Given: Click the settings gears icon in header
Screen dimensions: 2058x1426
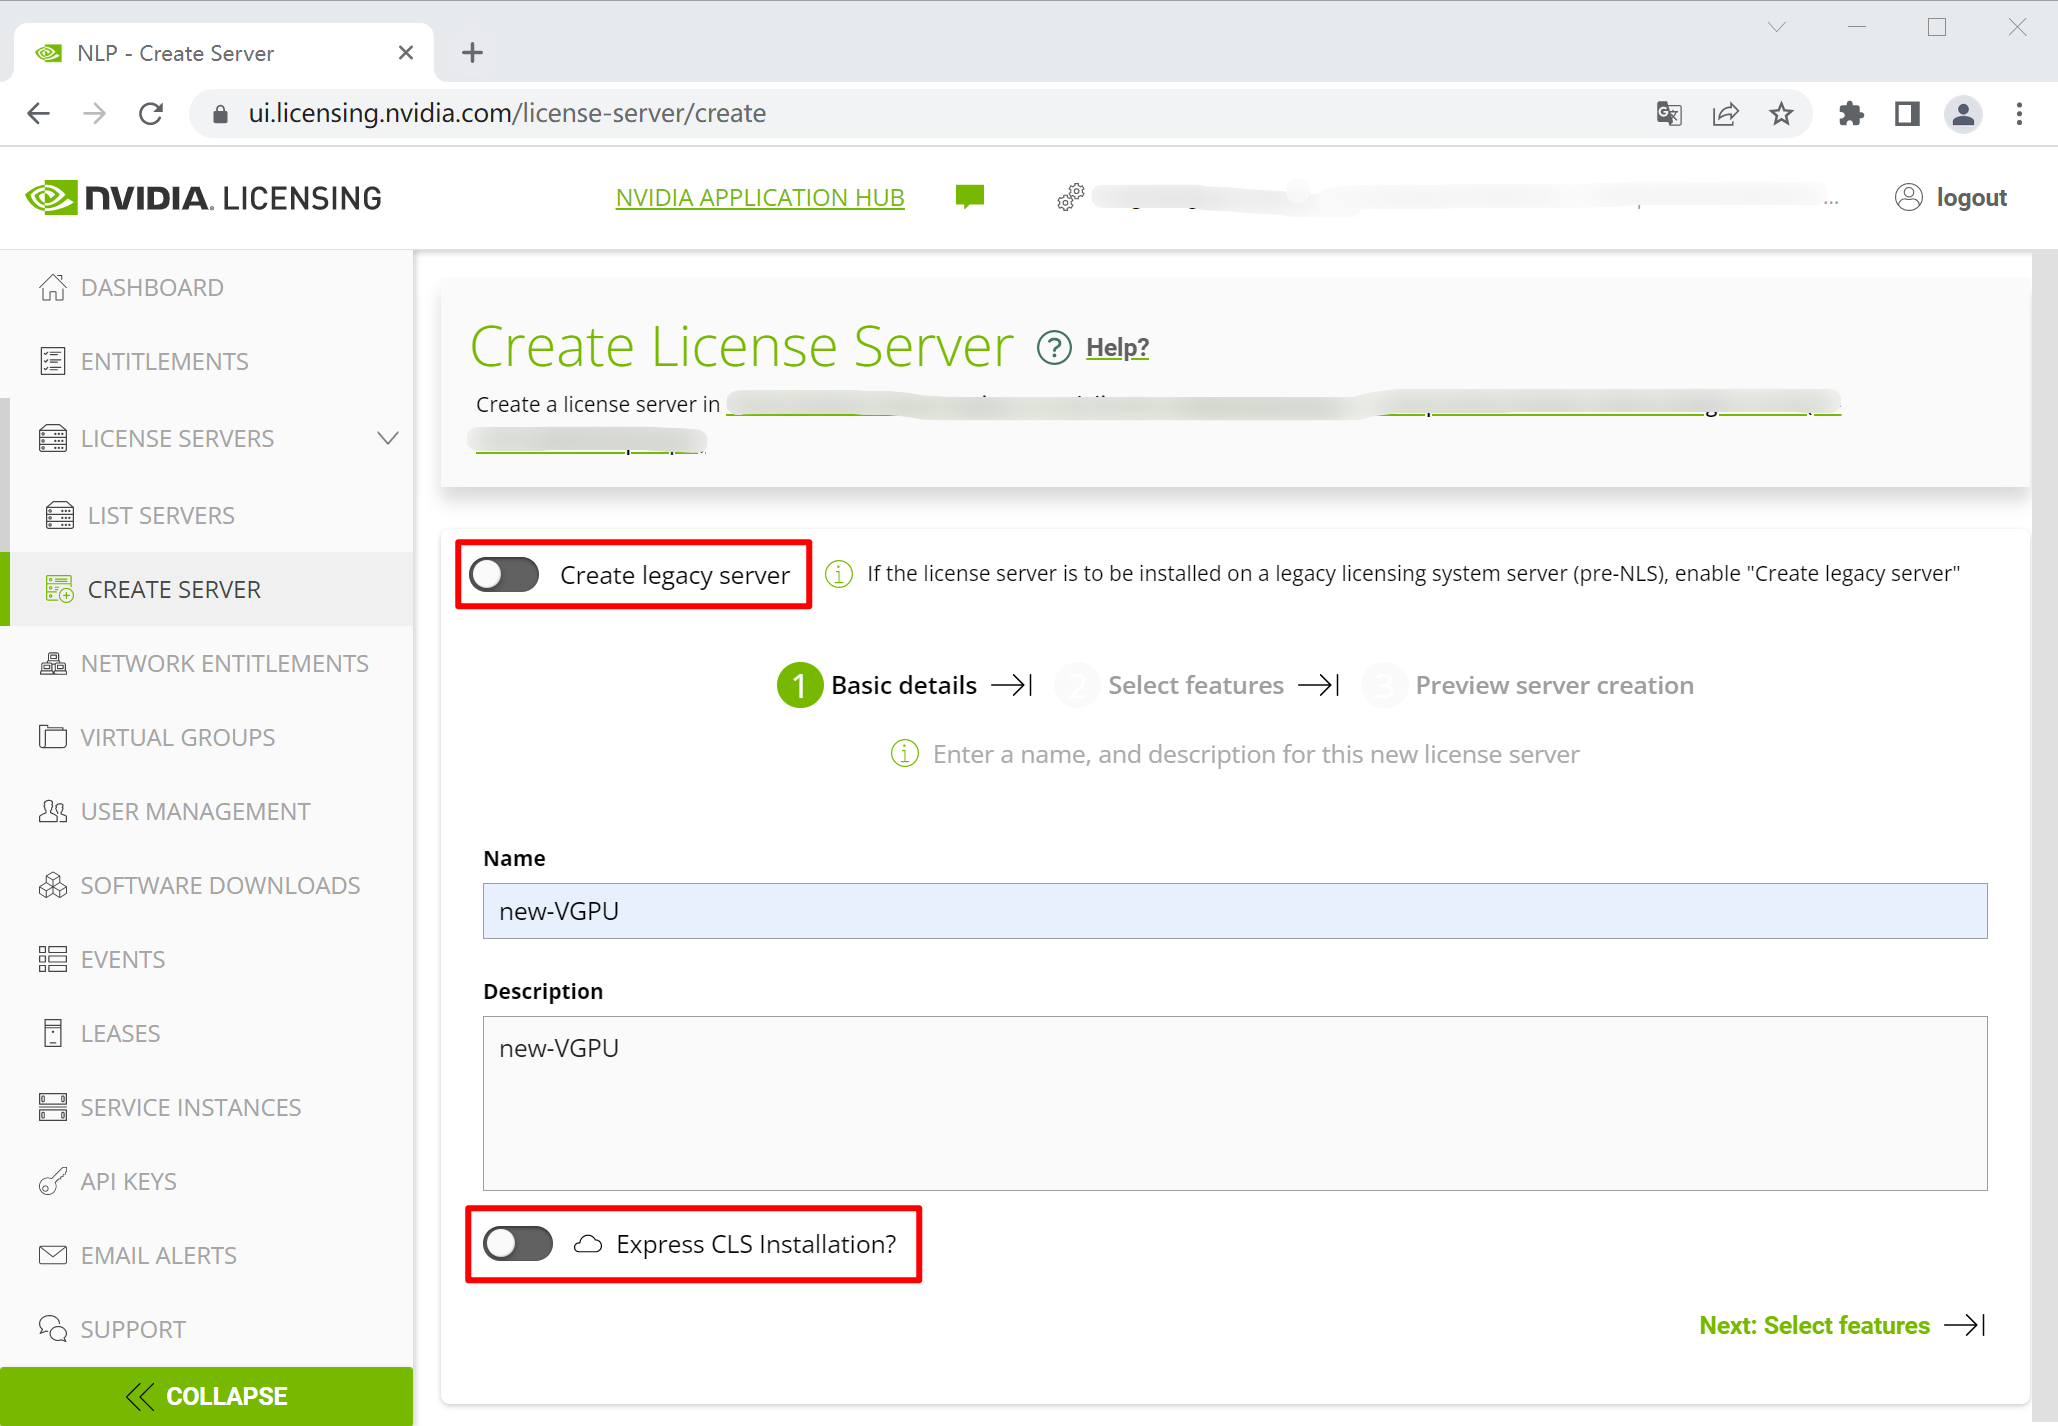Looking at the screenshot, I should (1071, 197).
